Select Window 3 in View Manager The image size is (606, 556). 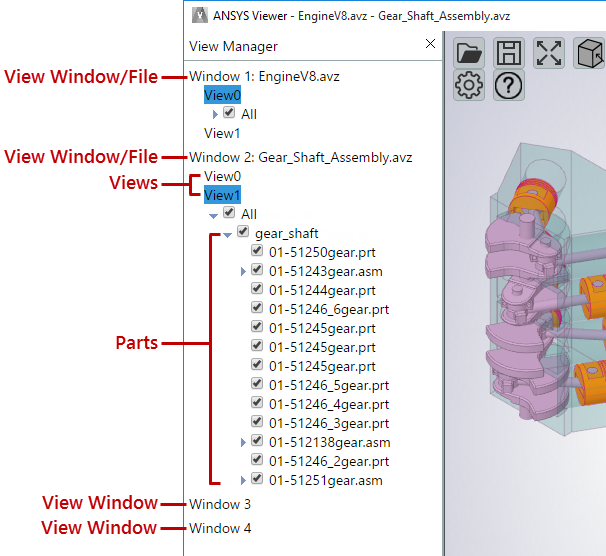point(220,504)
